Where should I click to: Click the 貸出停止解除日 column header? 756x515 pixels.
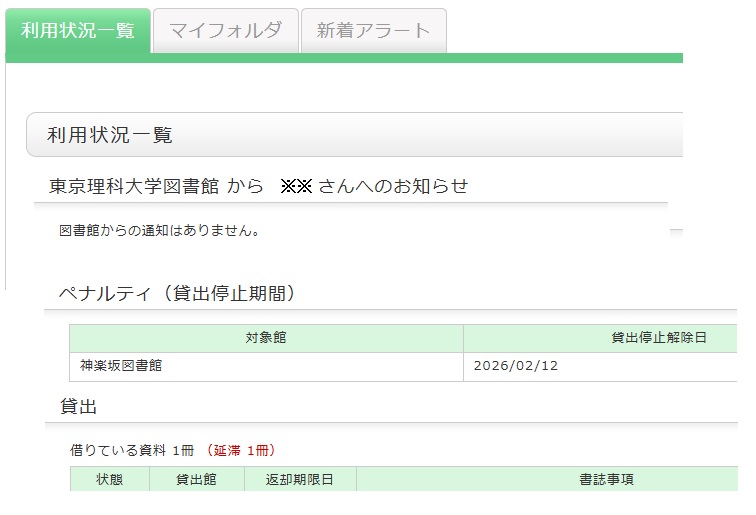click(658, 338)
